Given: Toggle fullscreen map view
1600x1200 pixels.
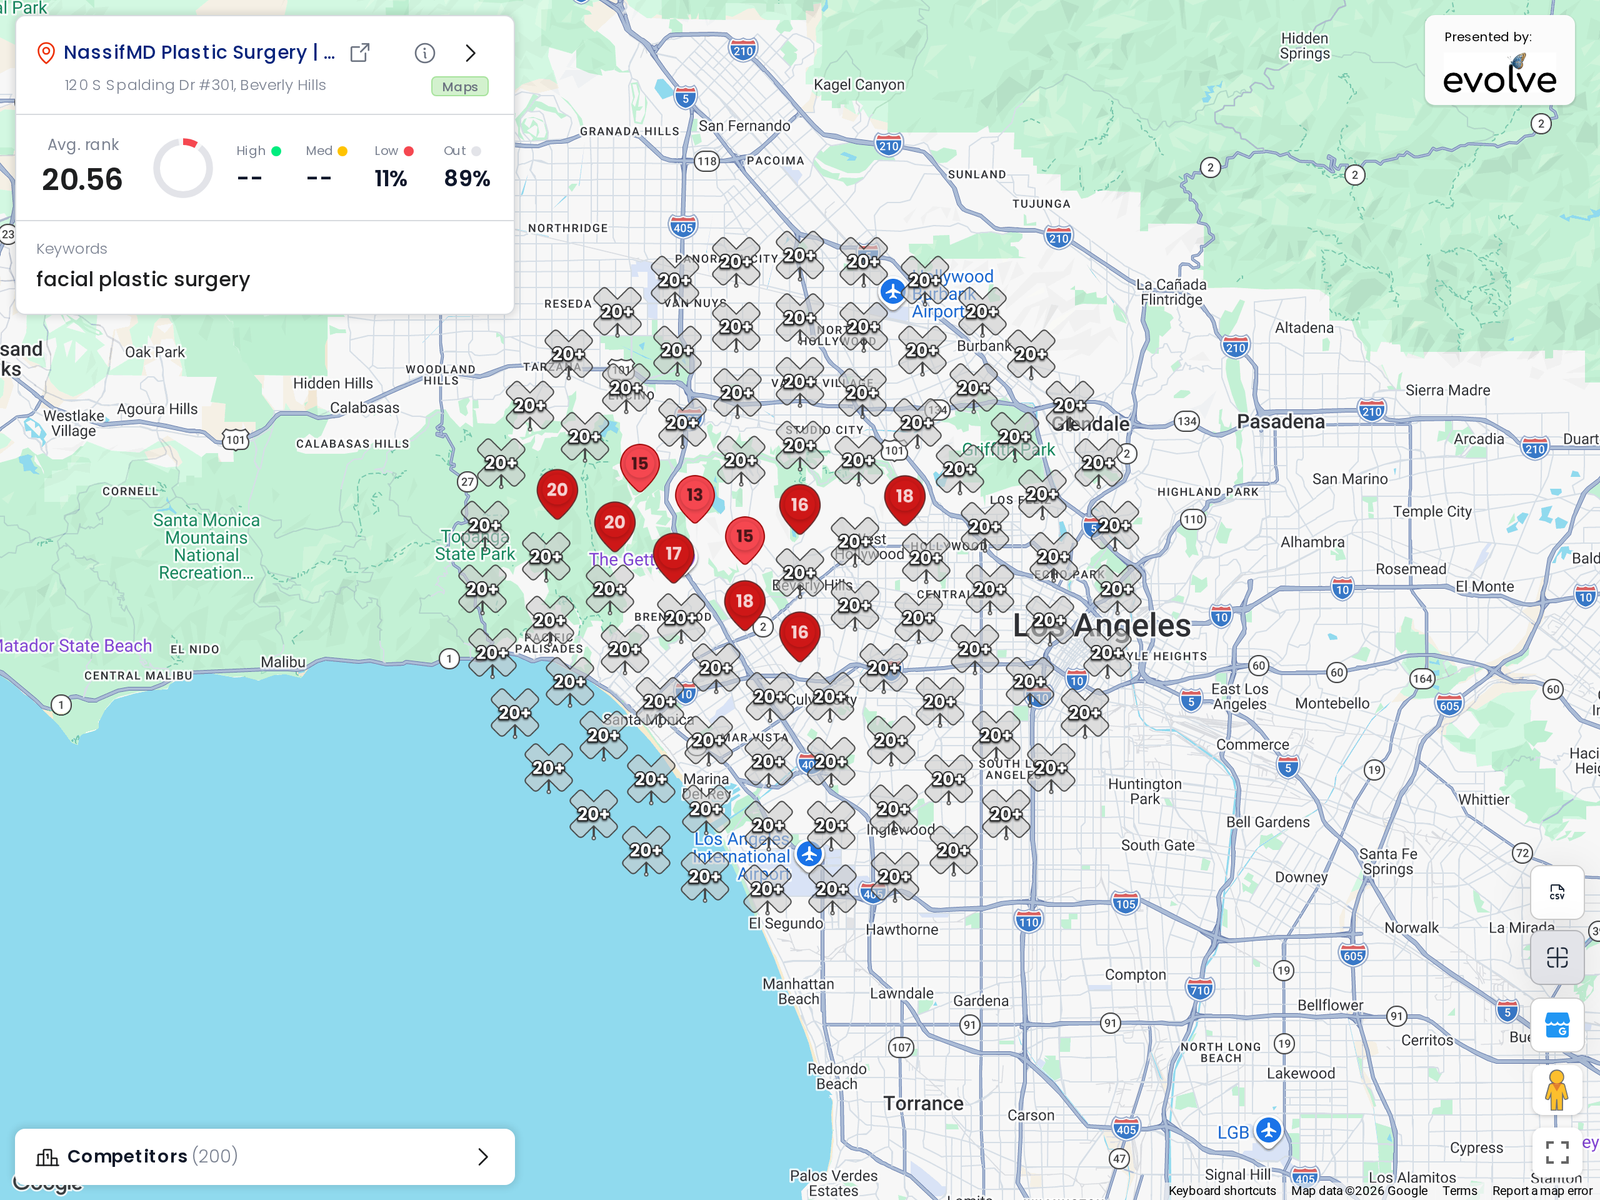Looking at the screenshot, I should tap(1557, 1153).
